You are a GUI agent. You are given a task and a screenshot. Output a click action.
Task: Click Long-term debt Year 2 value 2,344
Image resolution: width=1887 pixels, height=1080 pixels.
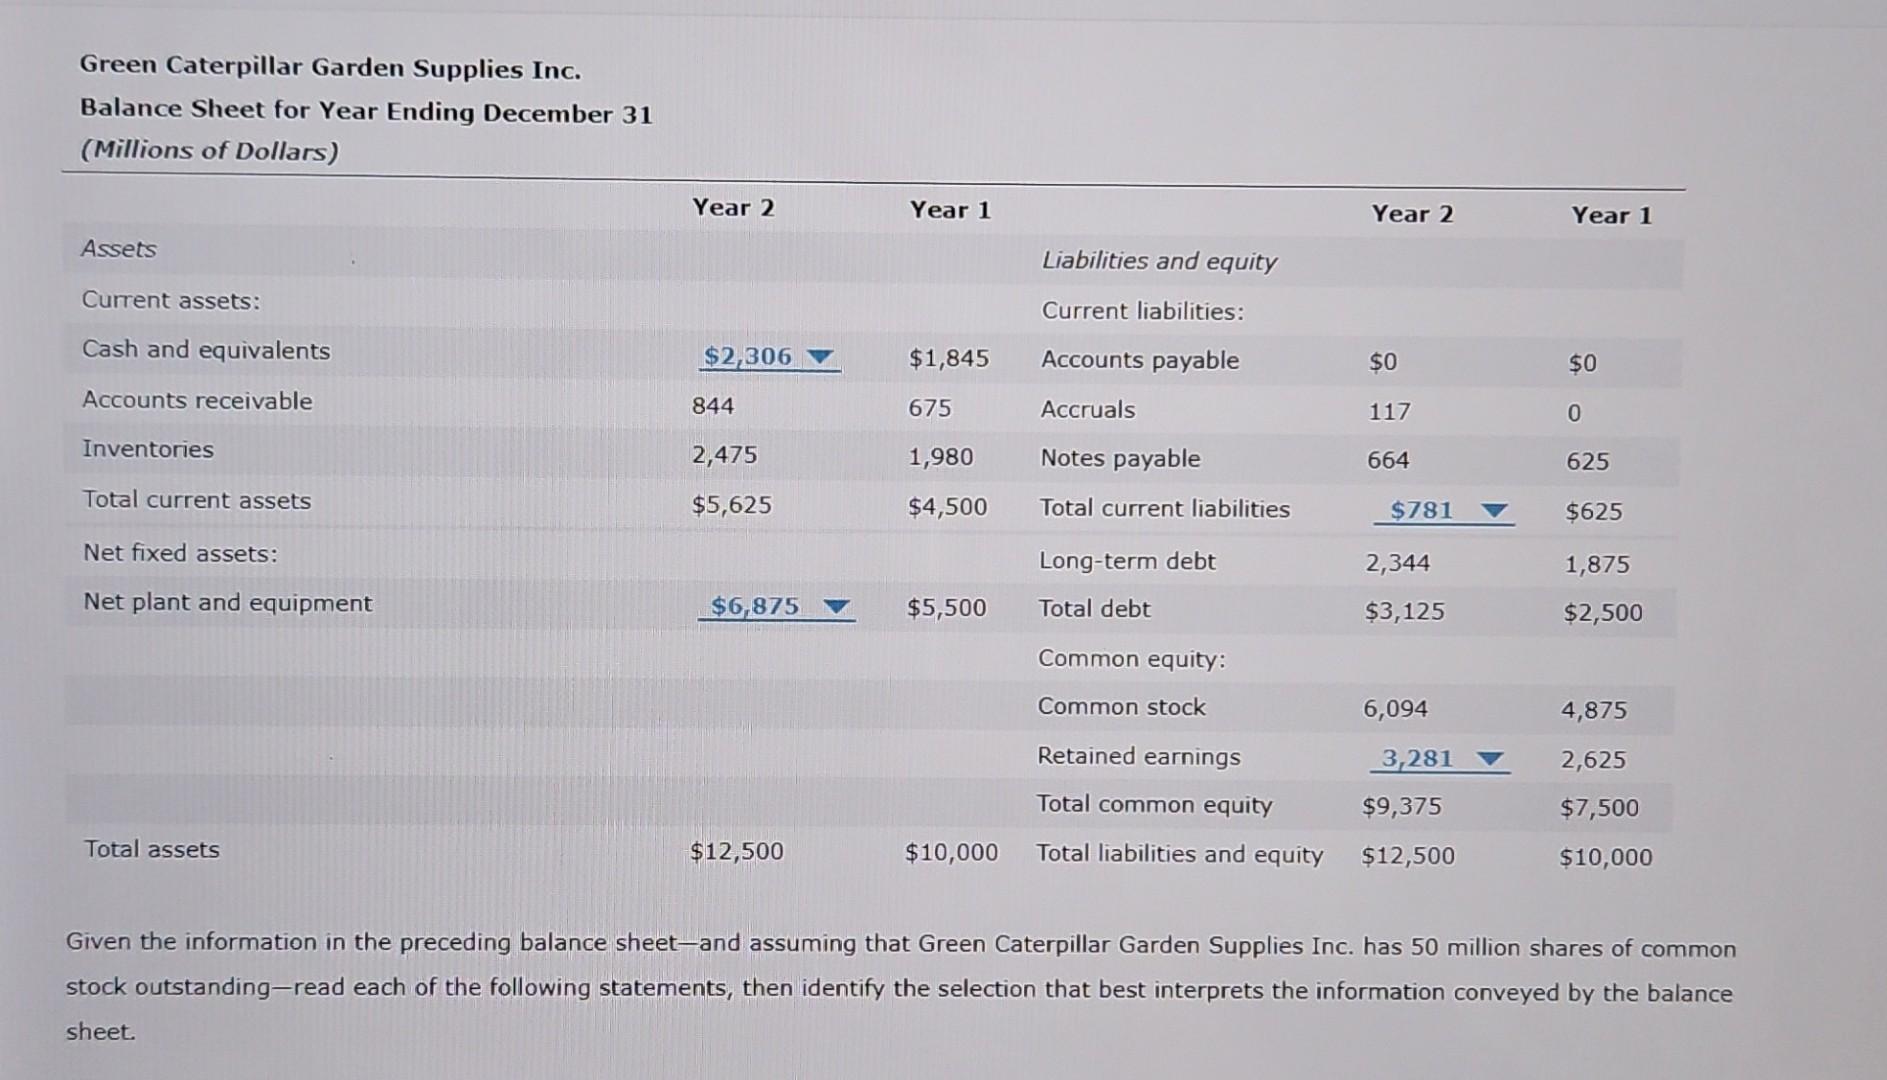pyautogui.click(x=1398, y=563)
